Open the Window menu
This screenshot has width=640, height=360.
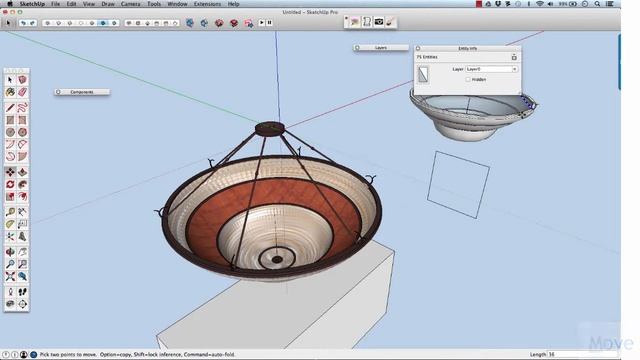177,4
